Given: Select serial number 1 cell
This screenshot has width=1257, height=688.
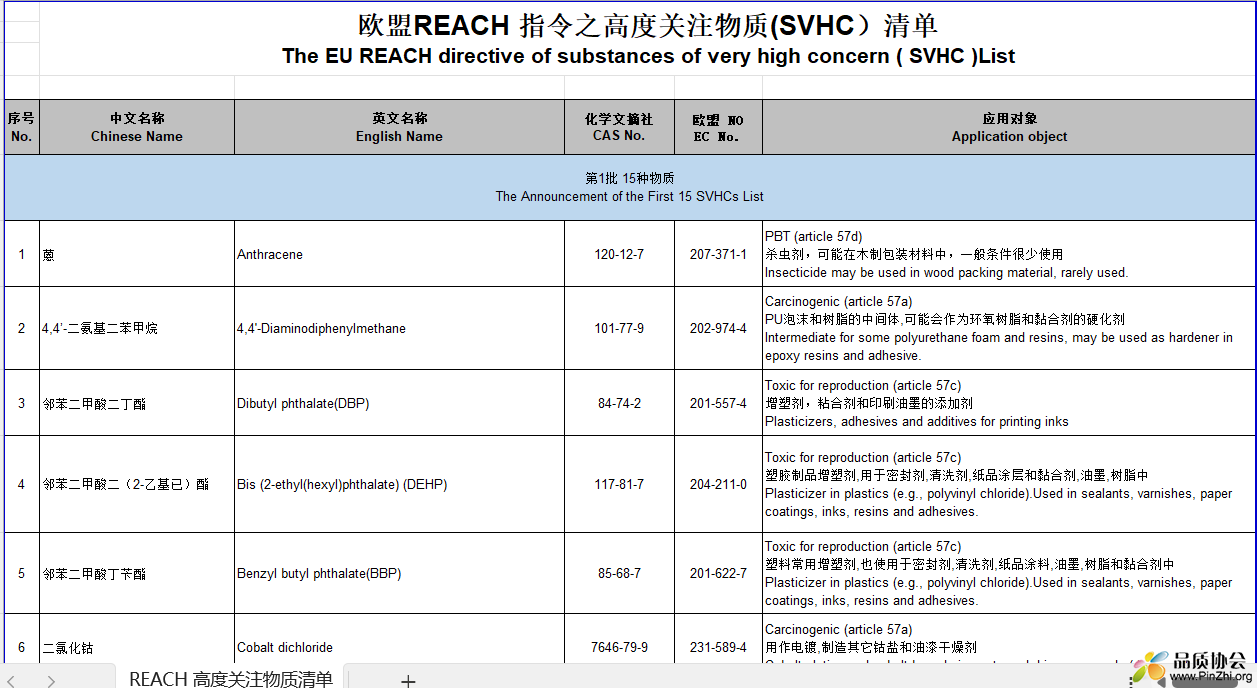Looking at the screenshot, I should [22, 254].
